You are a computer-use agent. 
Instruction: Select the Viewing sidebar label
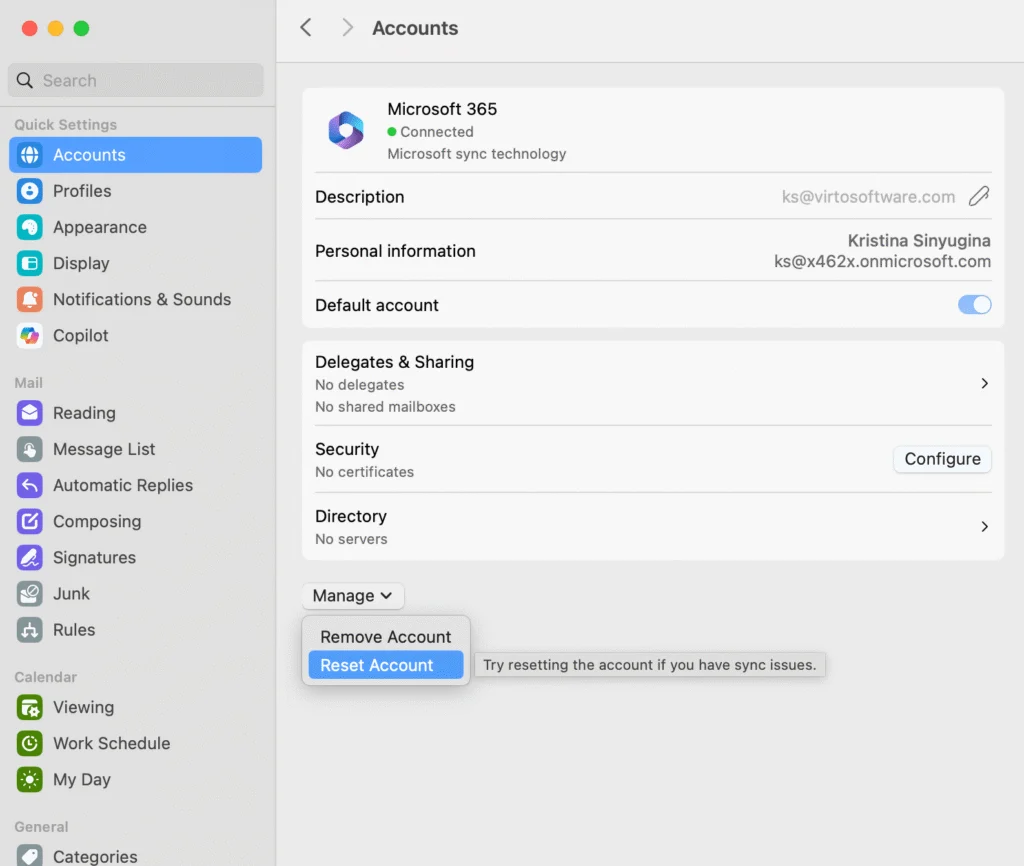tap(84, 707)
